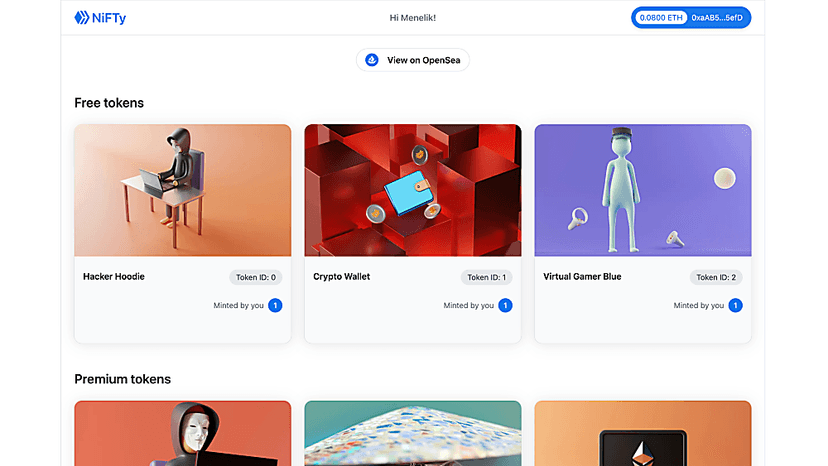Open View on OpenSea link
The width and height of the screenshot is (828, 466).
412,60
